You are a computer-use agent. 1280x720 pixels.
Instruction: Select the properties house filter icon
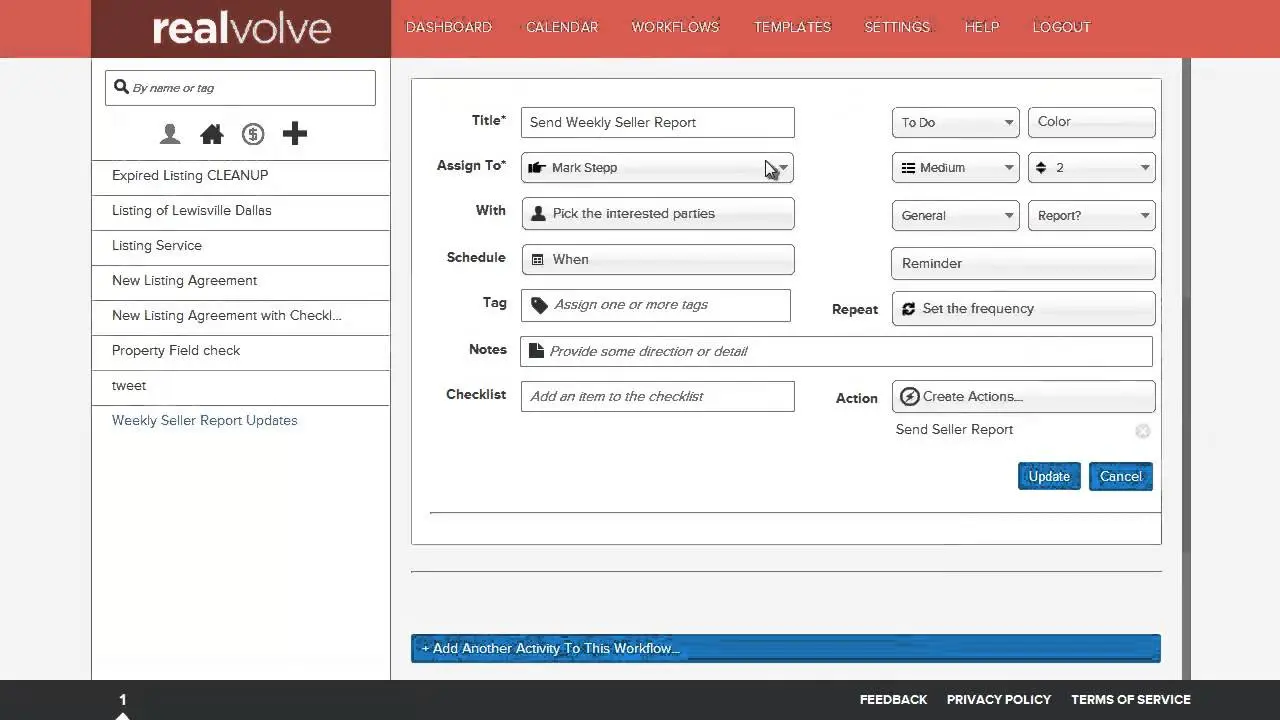point(211,133)
